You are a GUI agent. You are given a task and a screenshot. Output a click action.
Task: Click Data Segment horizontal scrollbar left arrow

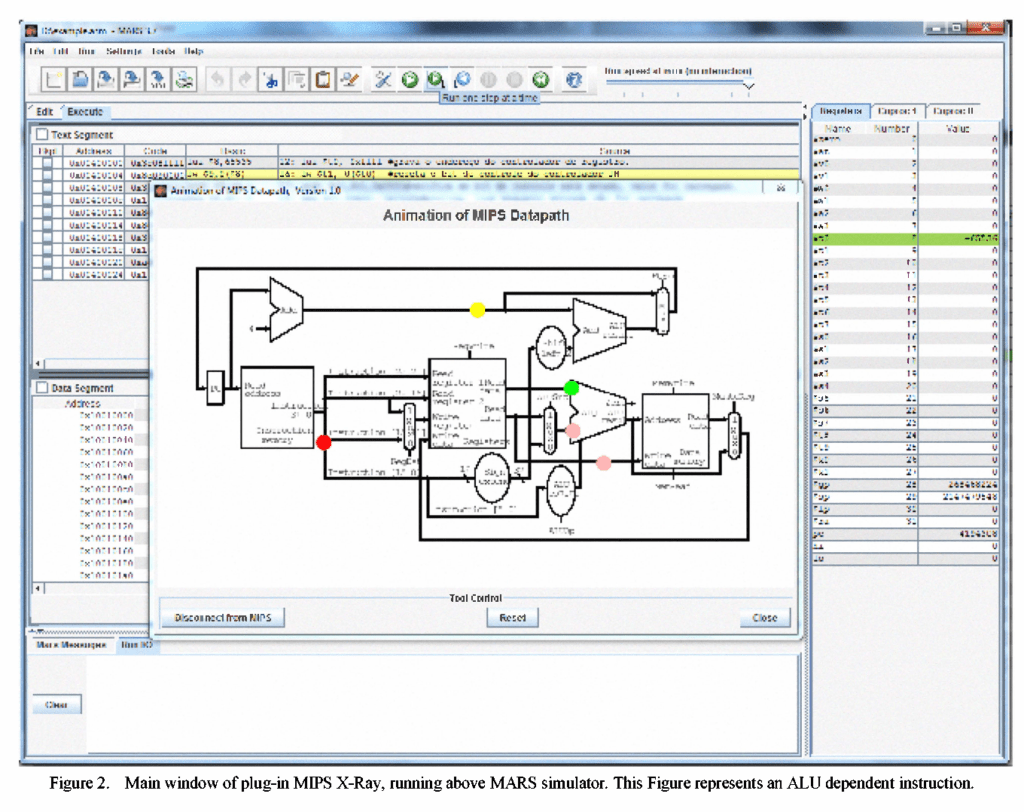pos(38,589)
